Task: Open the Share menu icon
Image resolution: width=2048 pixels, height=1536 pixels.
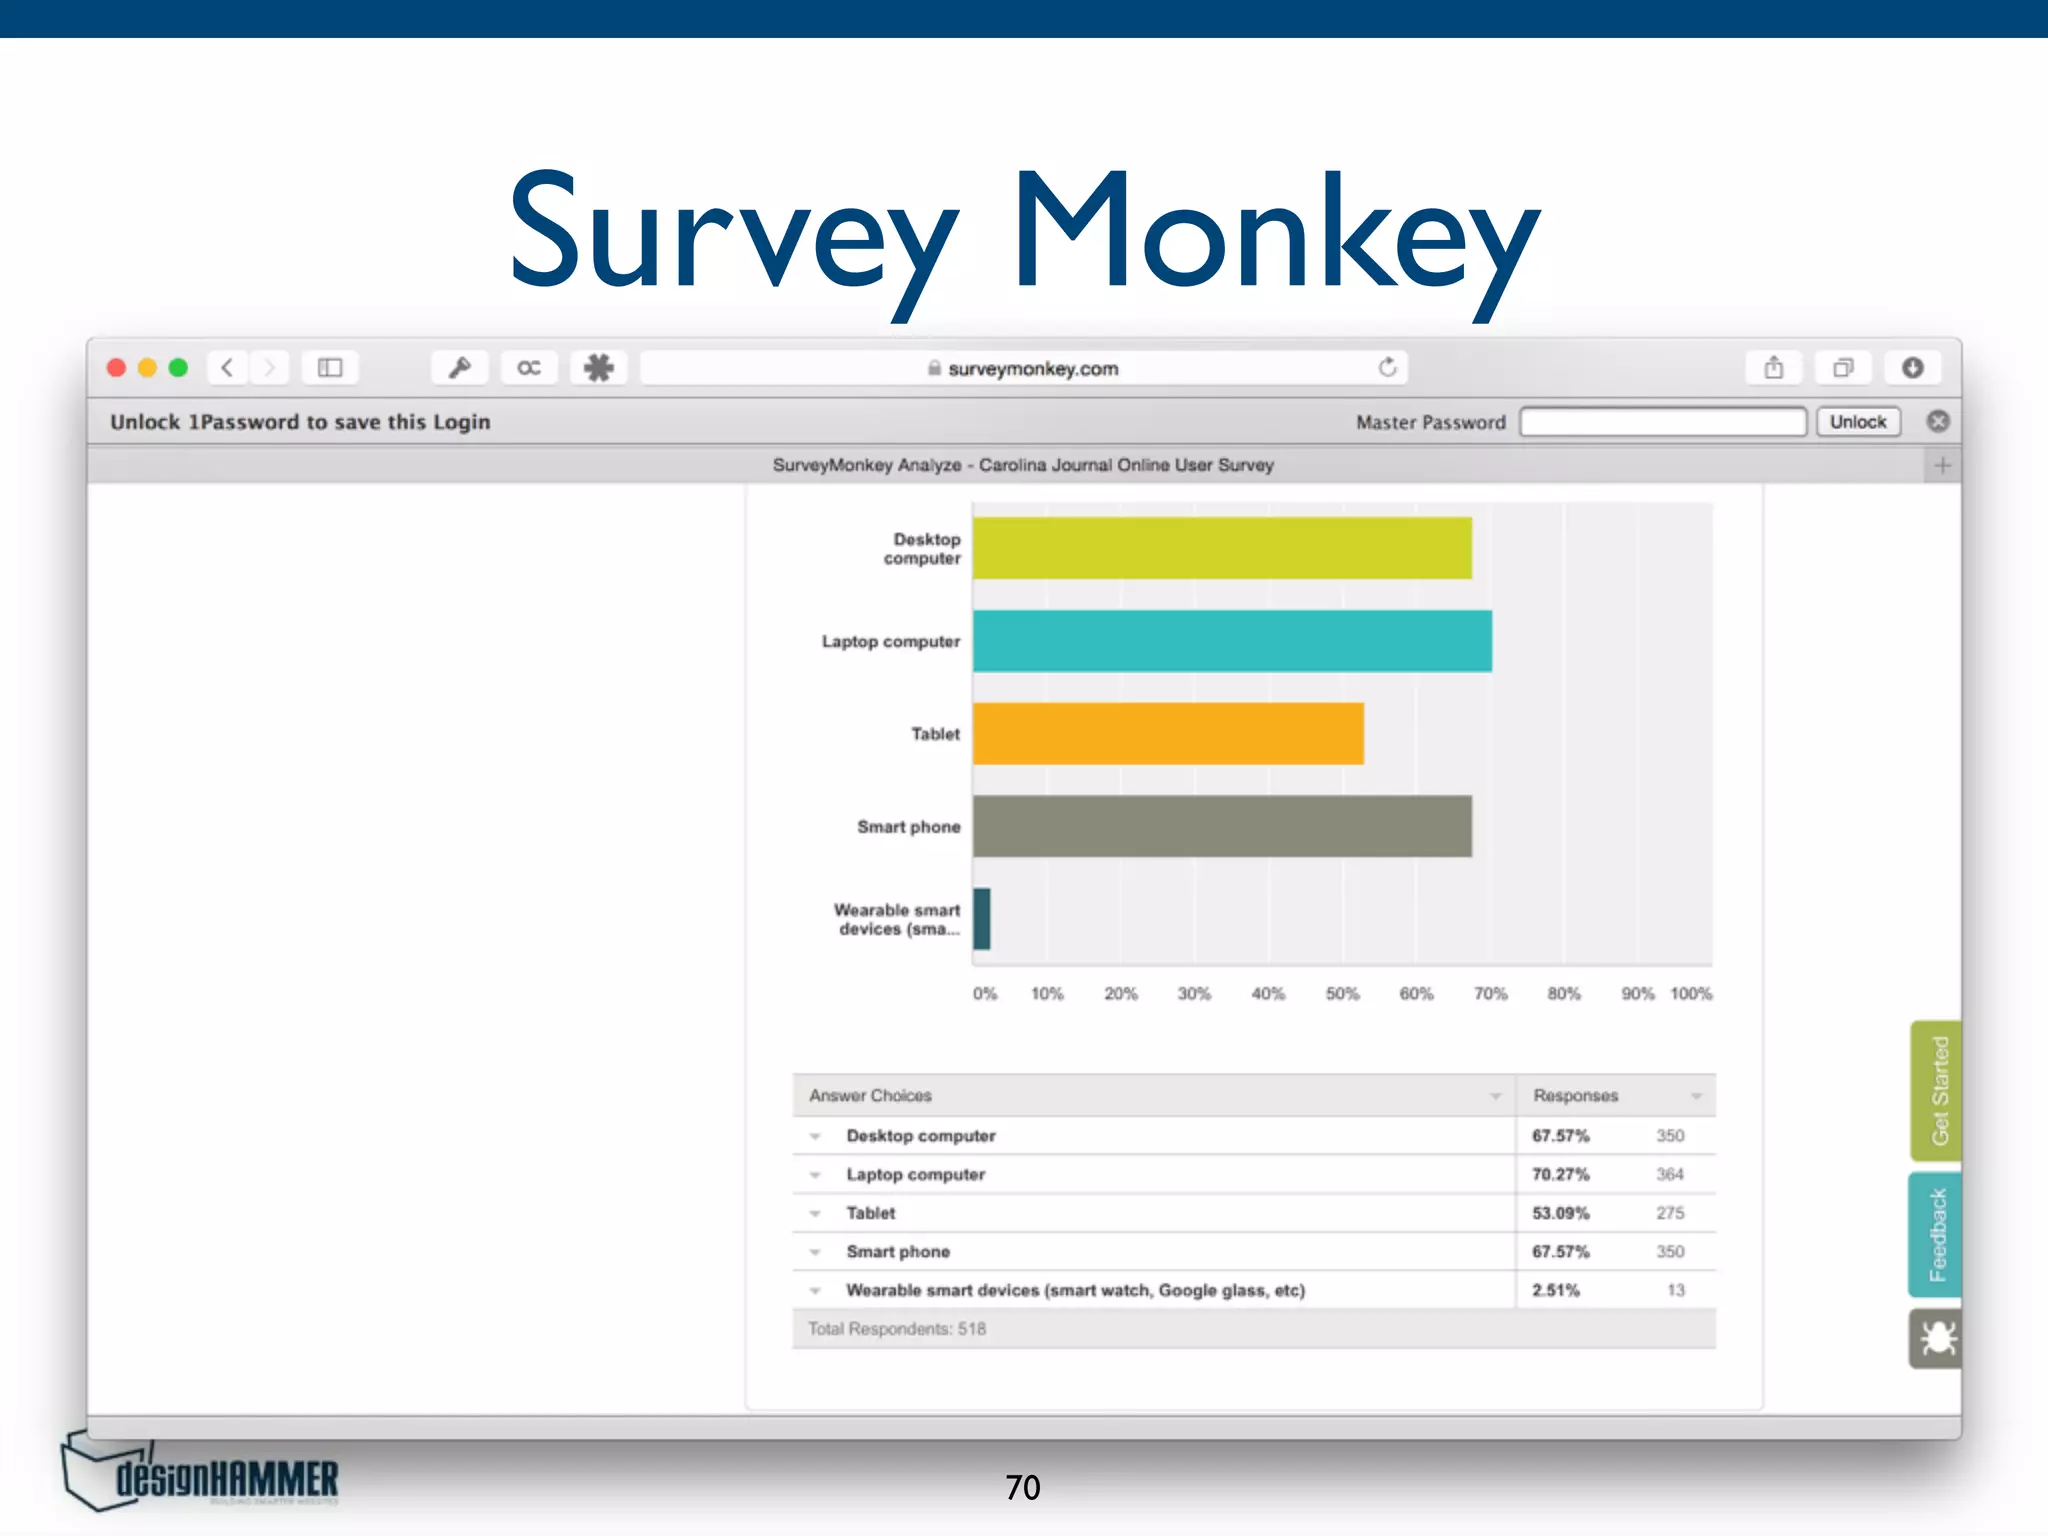Action: [x=1774, y=368]
